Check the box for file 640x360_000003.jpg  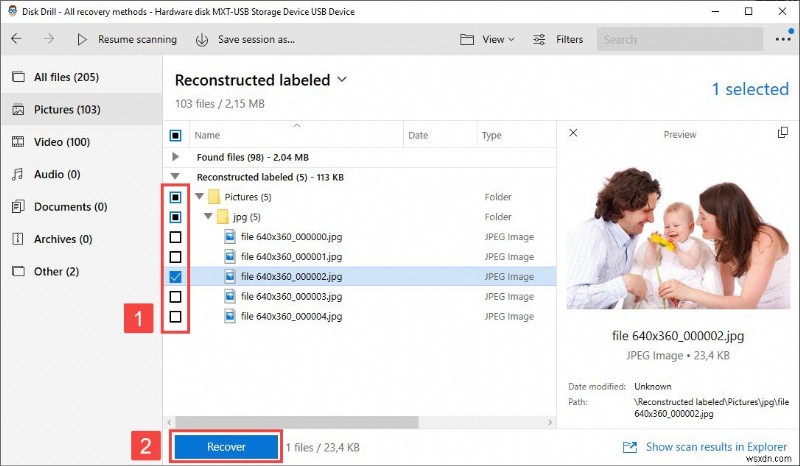[x=175, y=297]
